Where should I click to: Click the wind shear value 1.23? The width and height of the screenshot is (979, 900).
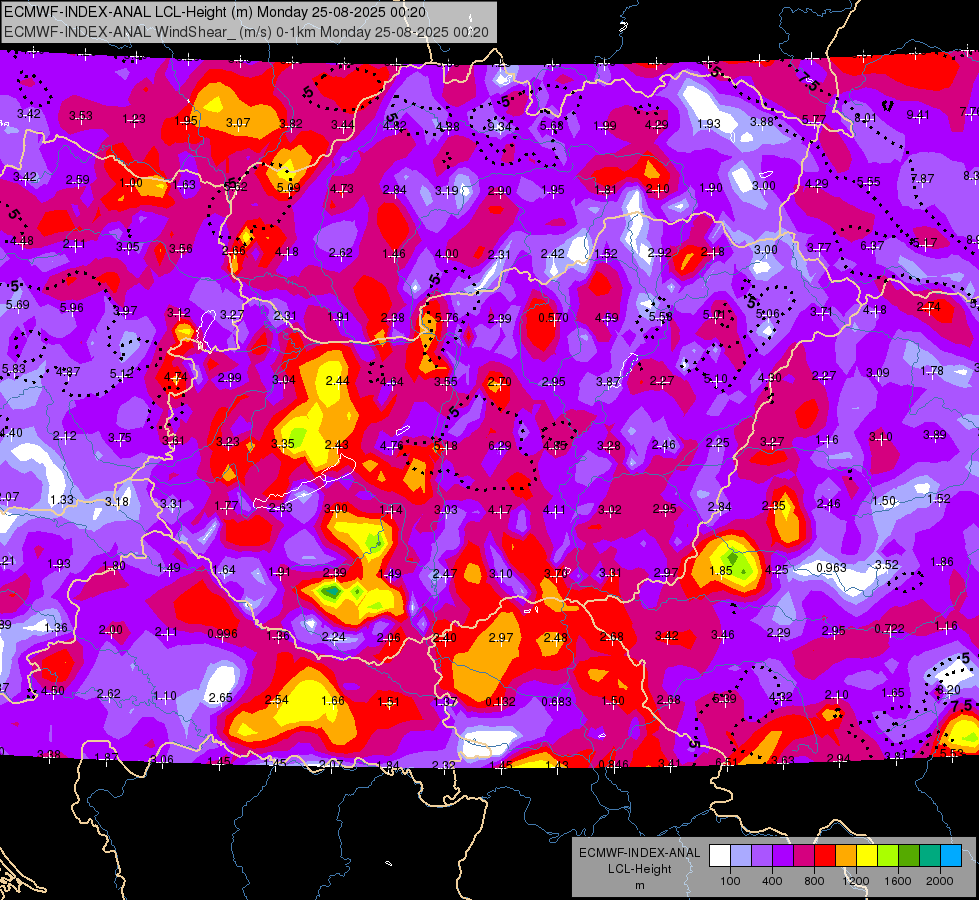(134, 119)
